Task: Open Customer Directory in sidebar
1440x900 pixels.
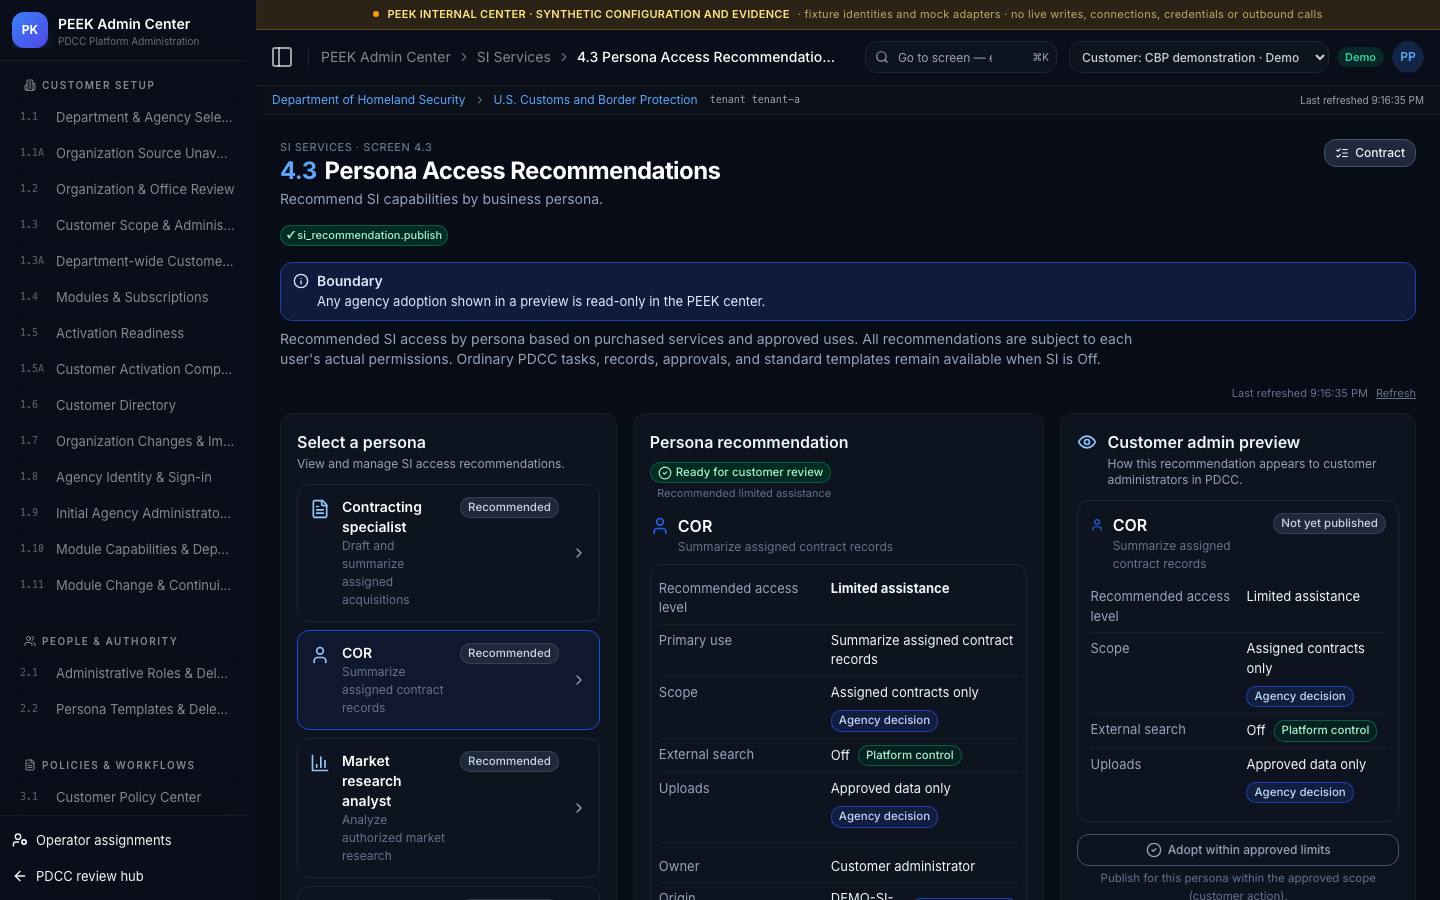Action: coord(128,405)
